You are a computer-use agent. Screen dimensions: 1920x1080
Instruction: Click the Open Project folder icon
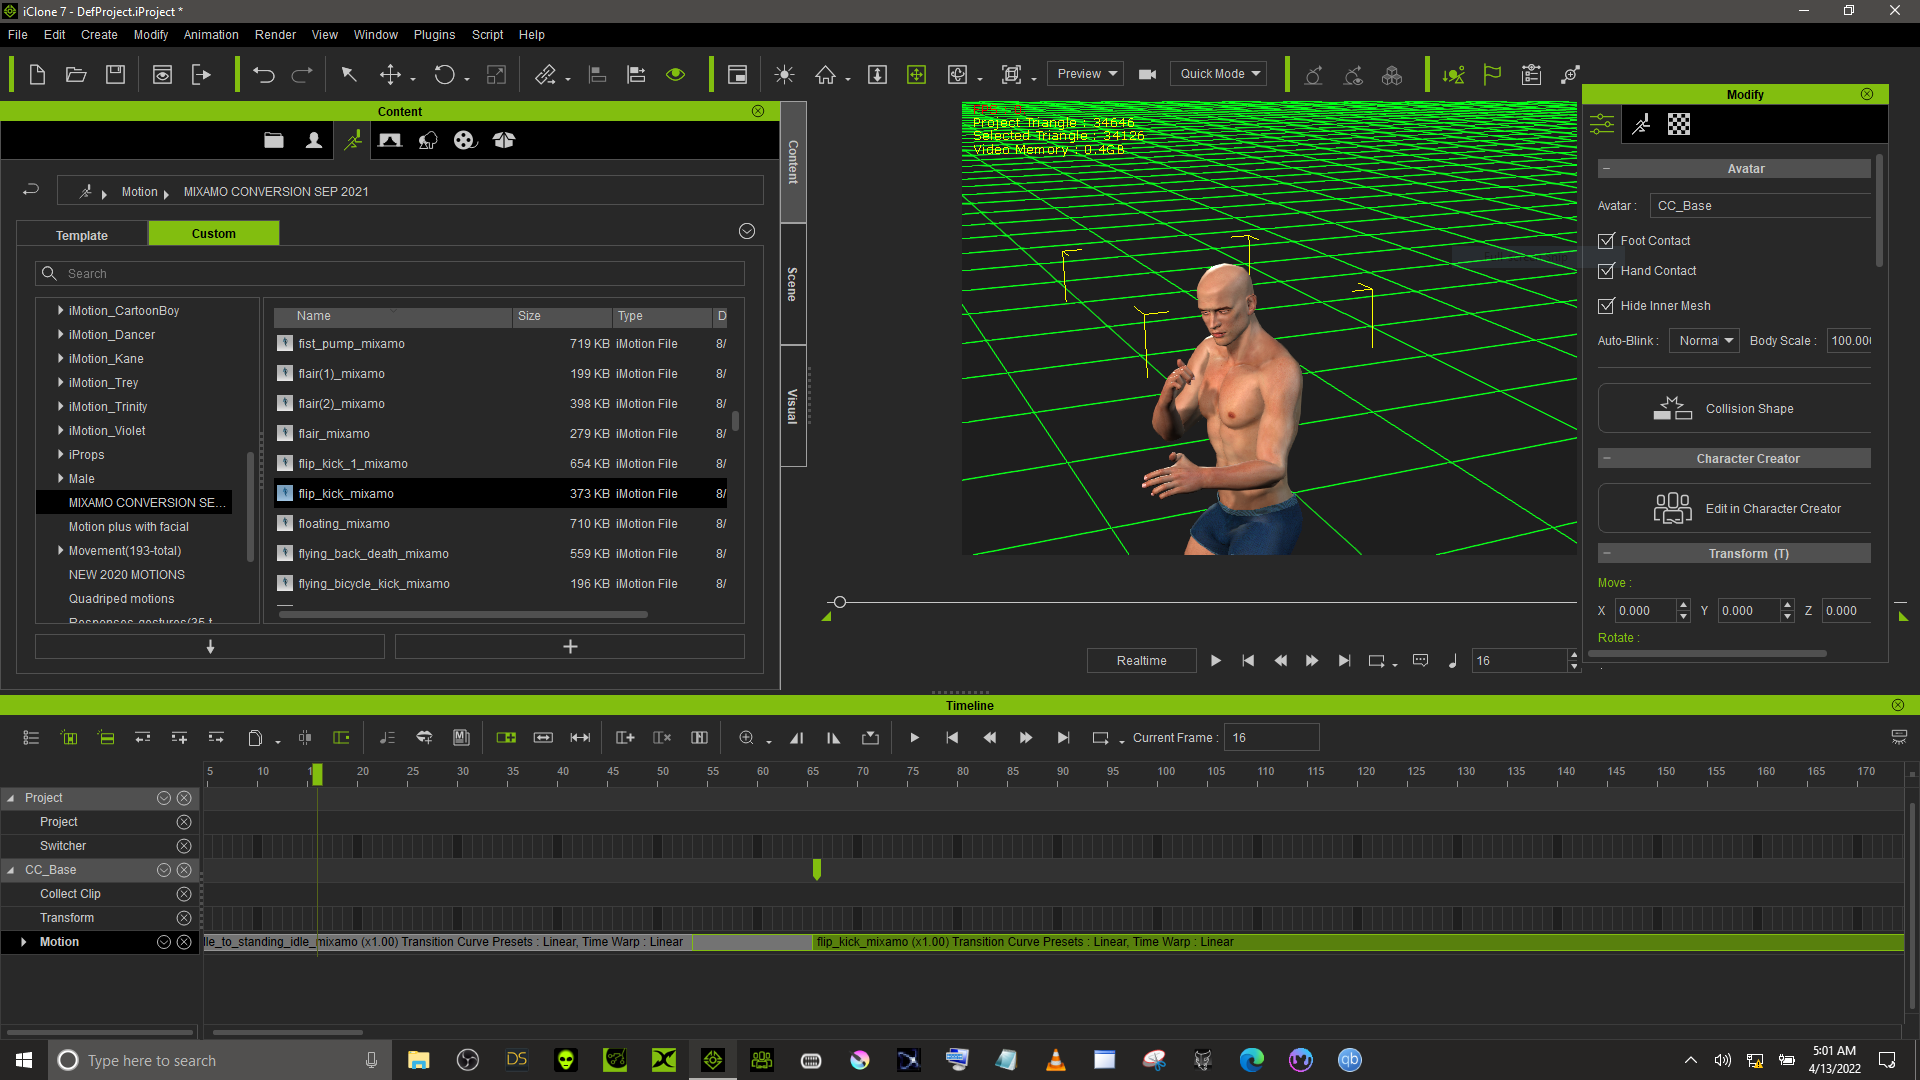(76, 75)
